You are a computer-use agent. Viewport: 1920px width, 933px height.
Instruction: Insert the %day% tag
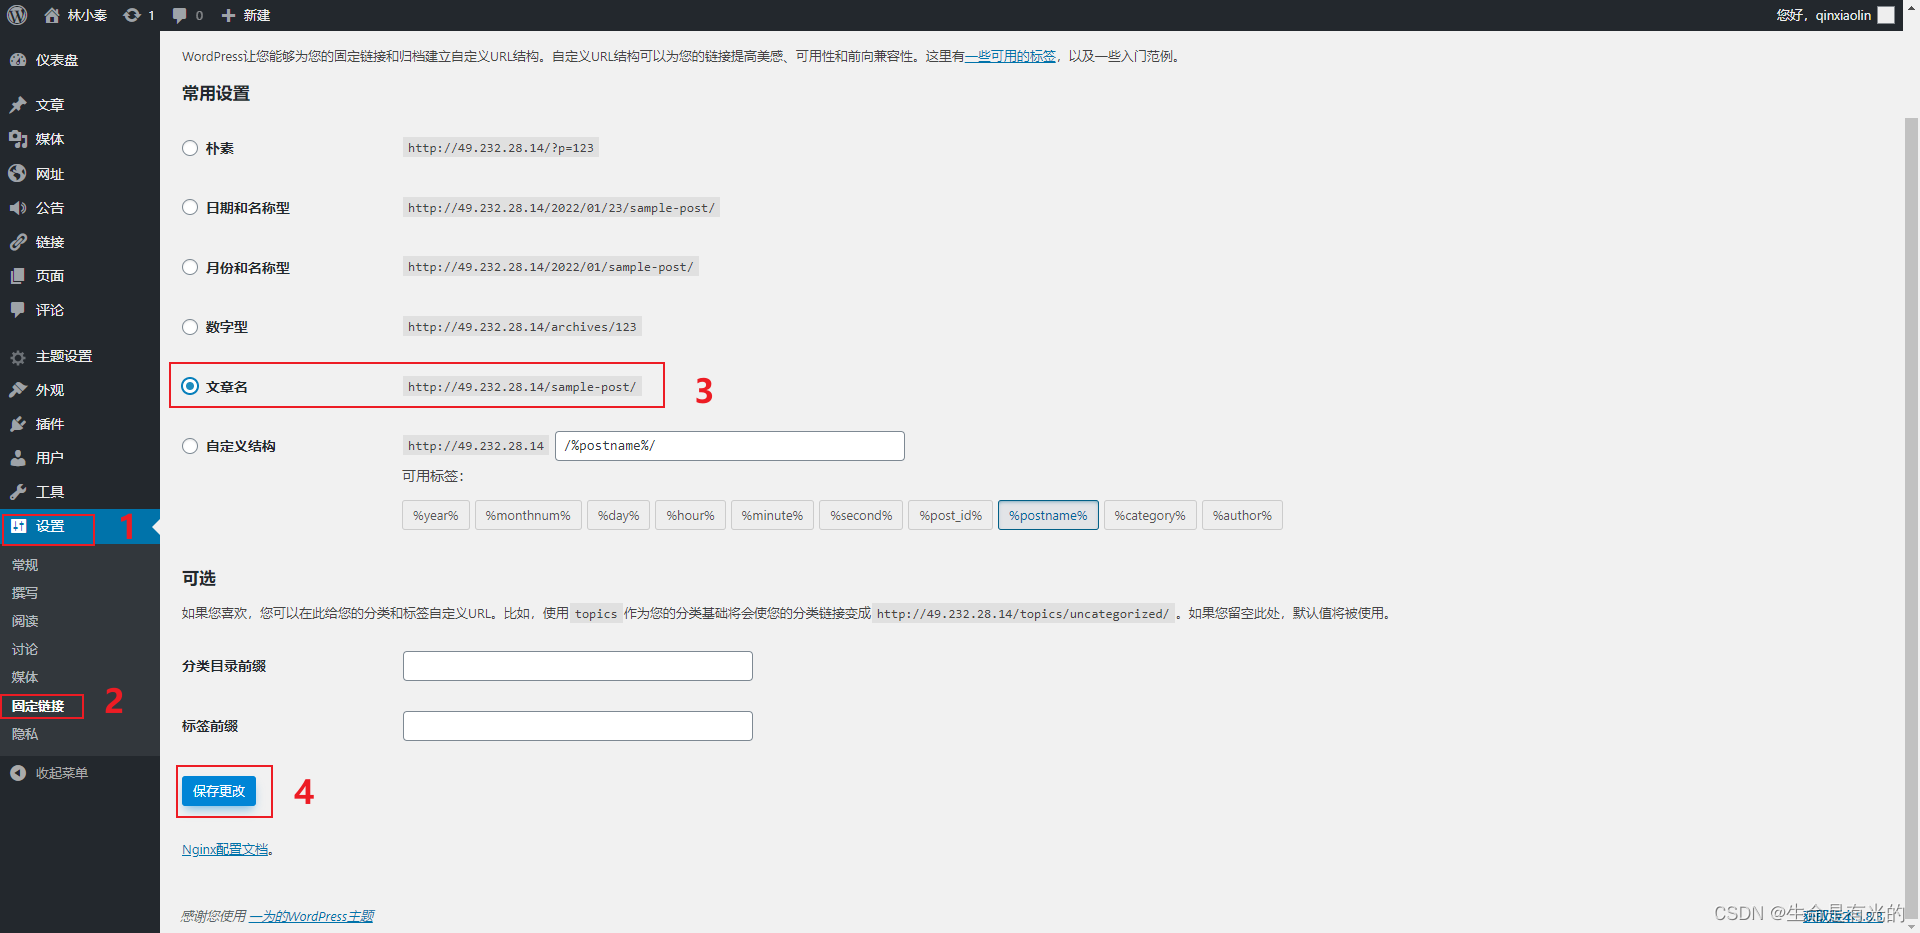pos(618,515)
